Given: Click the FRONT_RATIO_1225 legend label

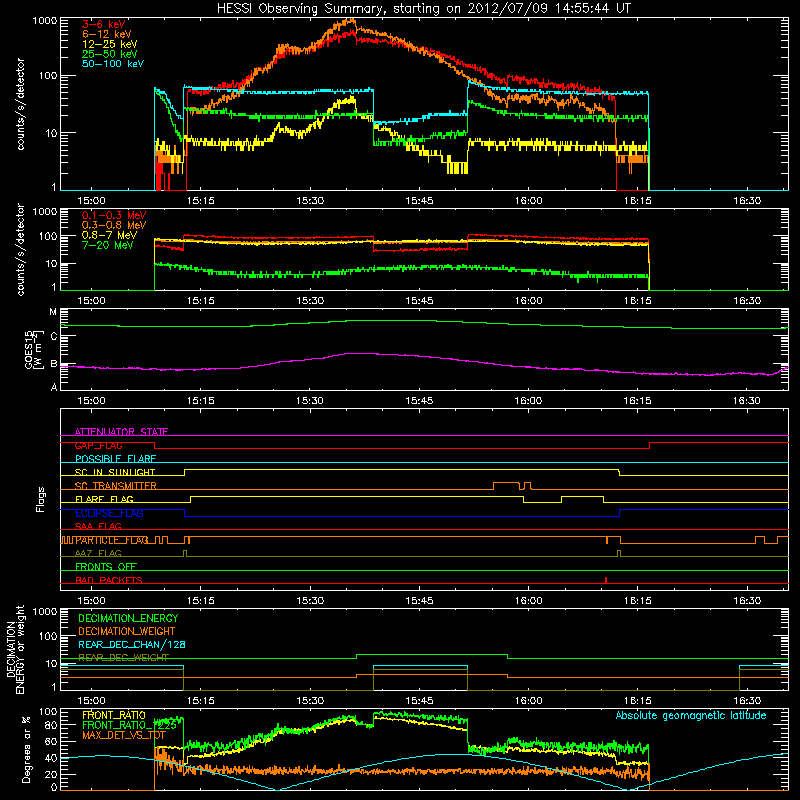Looking at the screenshot, I should [130, 725].
